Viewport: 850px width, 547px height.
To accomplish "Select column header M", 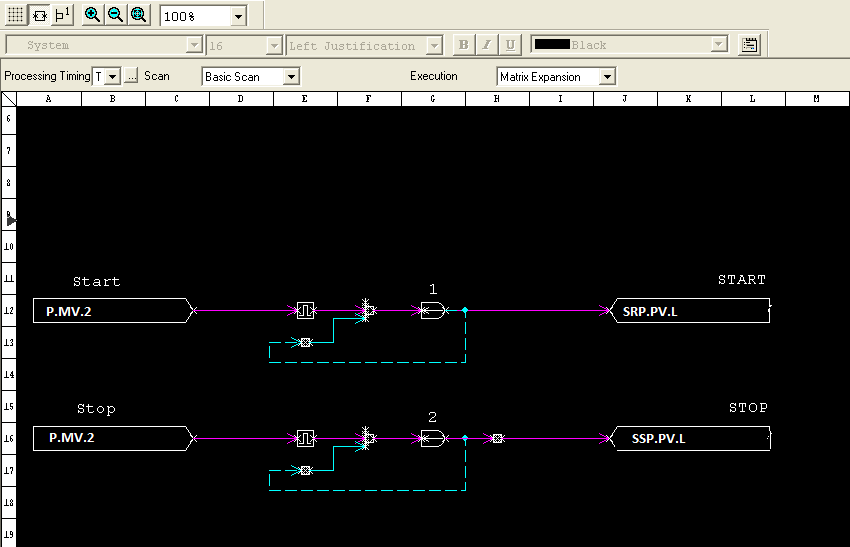I will [x=816, y=99].
